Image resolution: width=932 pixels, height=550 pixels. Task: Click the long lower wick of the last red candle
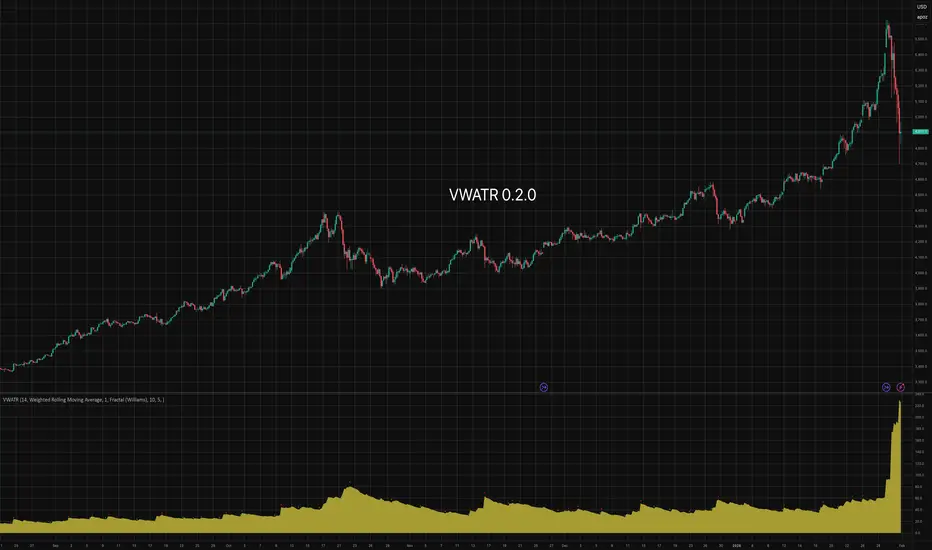900,152
